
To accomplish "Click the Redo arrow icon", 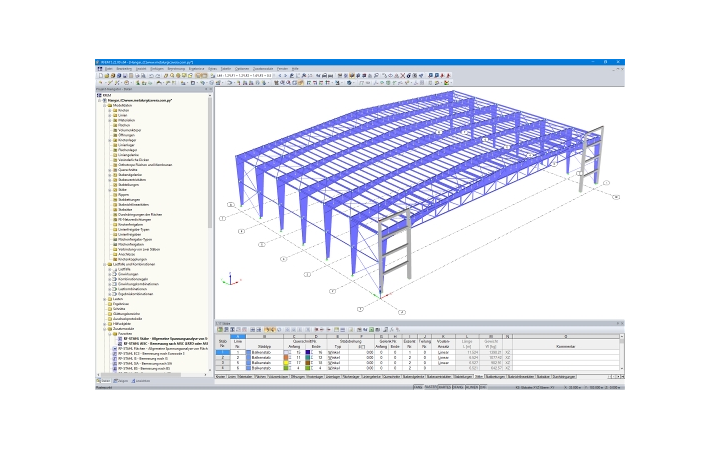I will tap(158, 75).
